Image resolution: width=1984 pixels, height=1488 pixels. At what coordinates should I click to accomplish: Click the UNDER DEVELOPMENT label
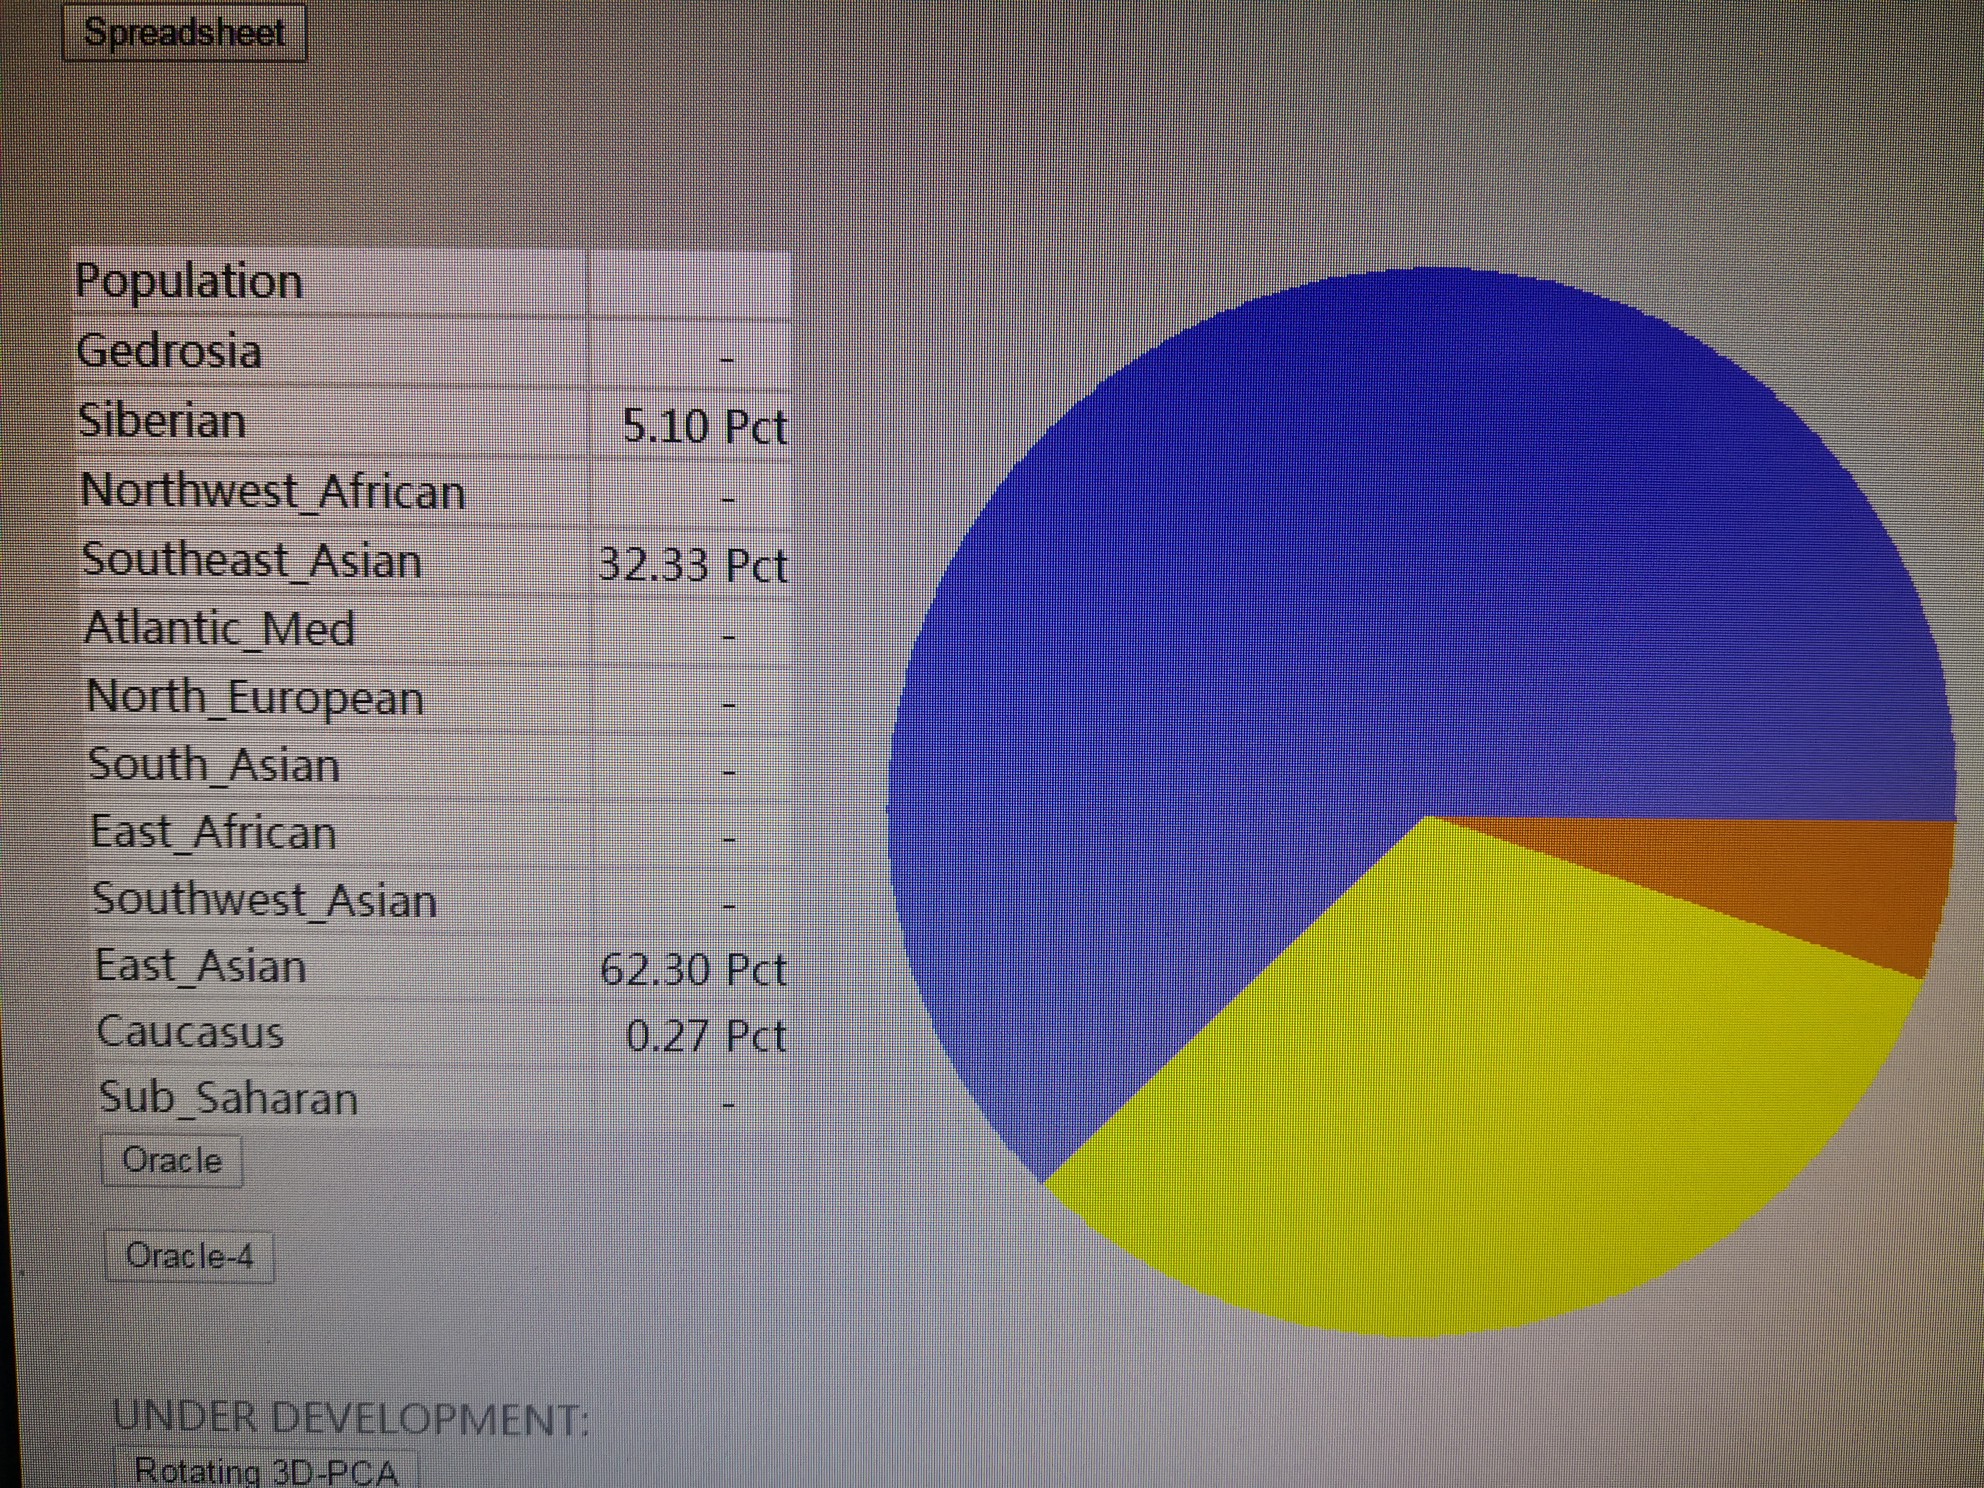coord(351,1418)
